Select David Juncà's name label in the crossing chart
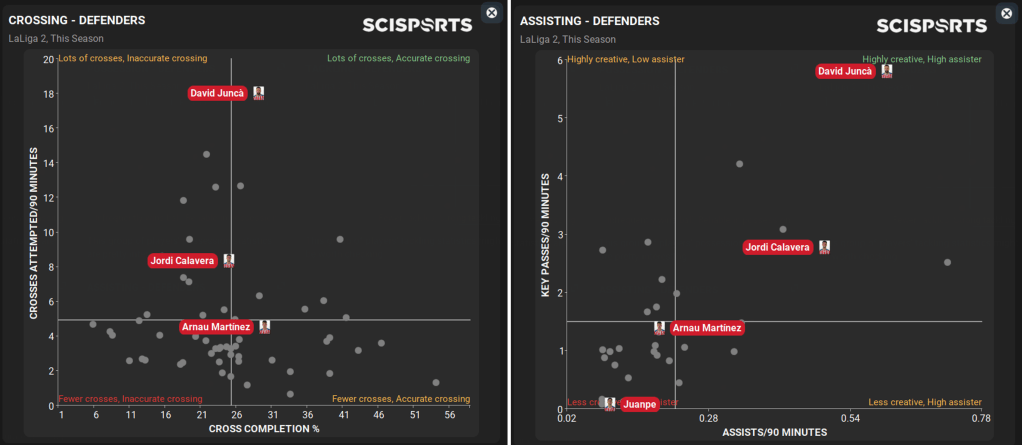The image size is (1022, 445). [217, 93]
